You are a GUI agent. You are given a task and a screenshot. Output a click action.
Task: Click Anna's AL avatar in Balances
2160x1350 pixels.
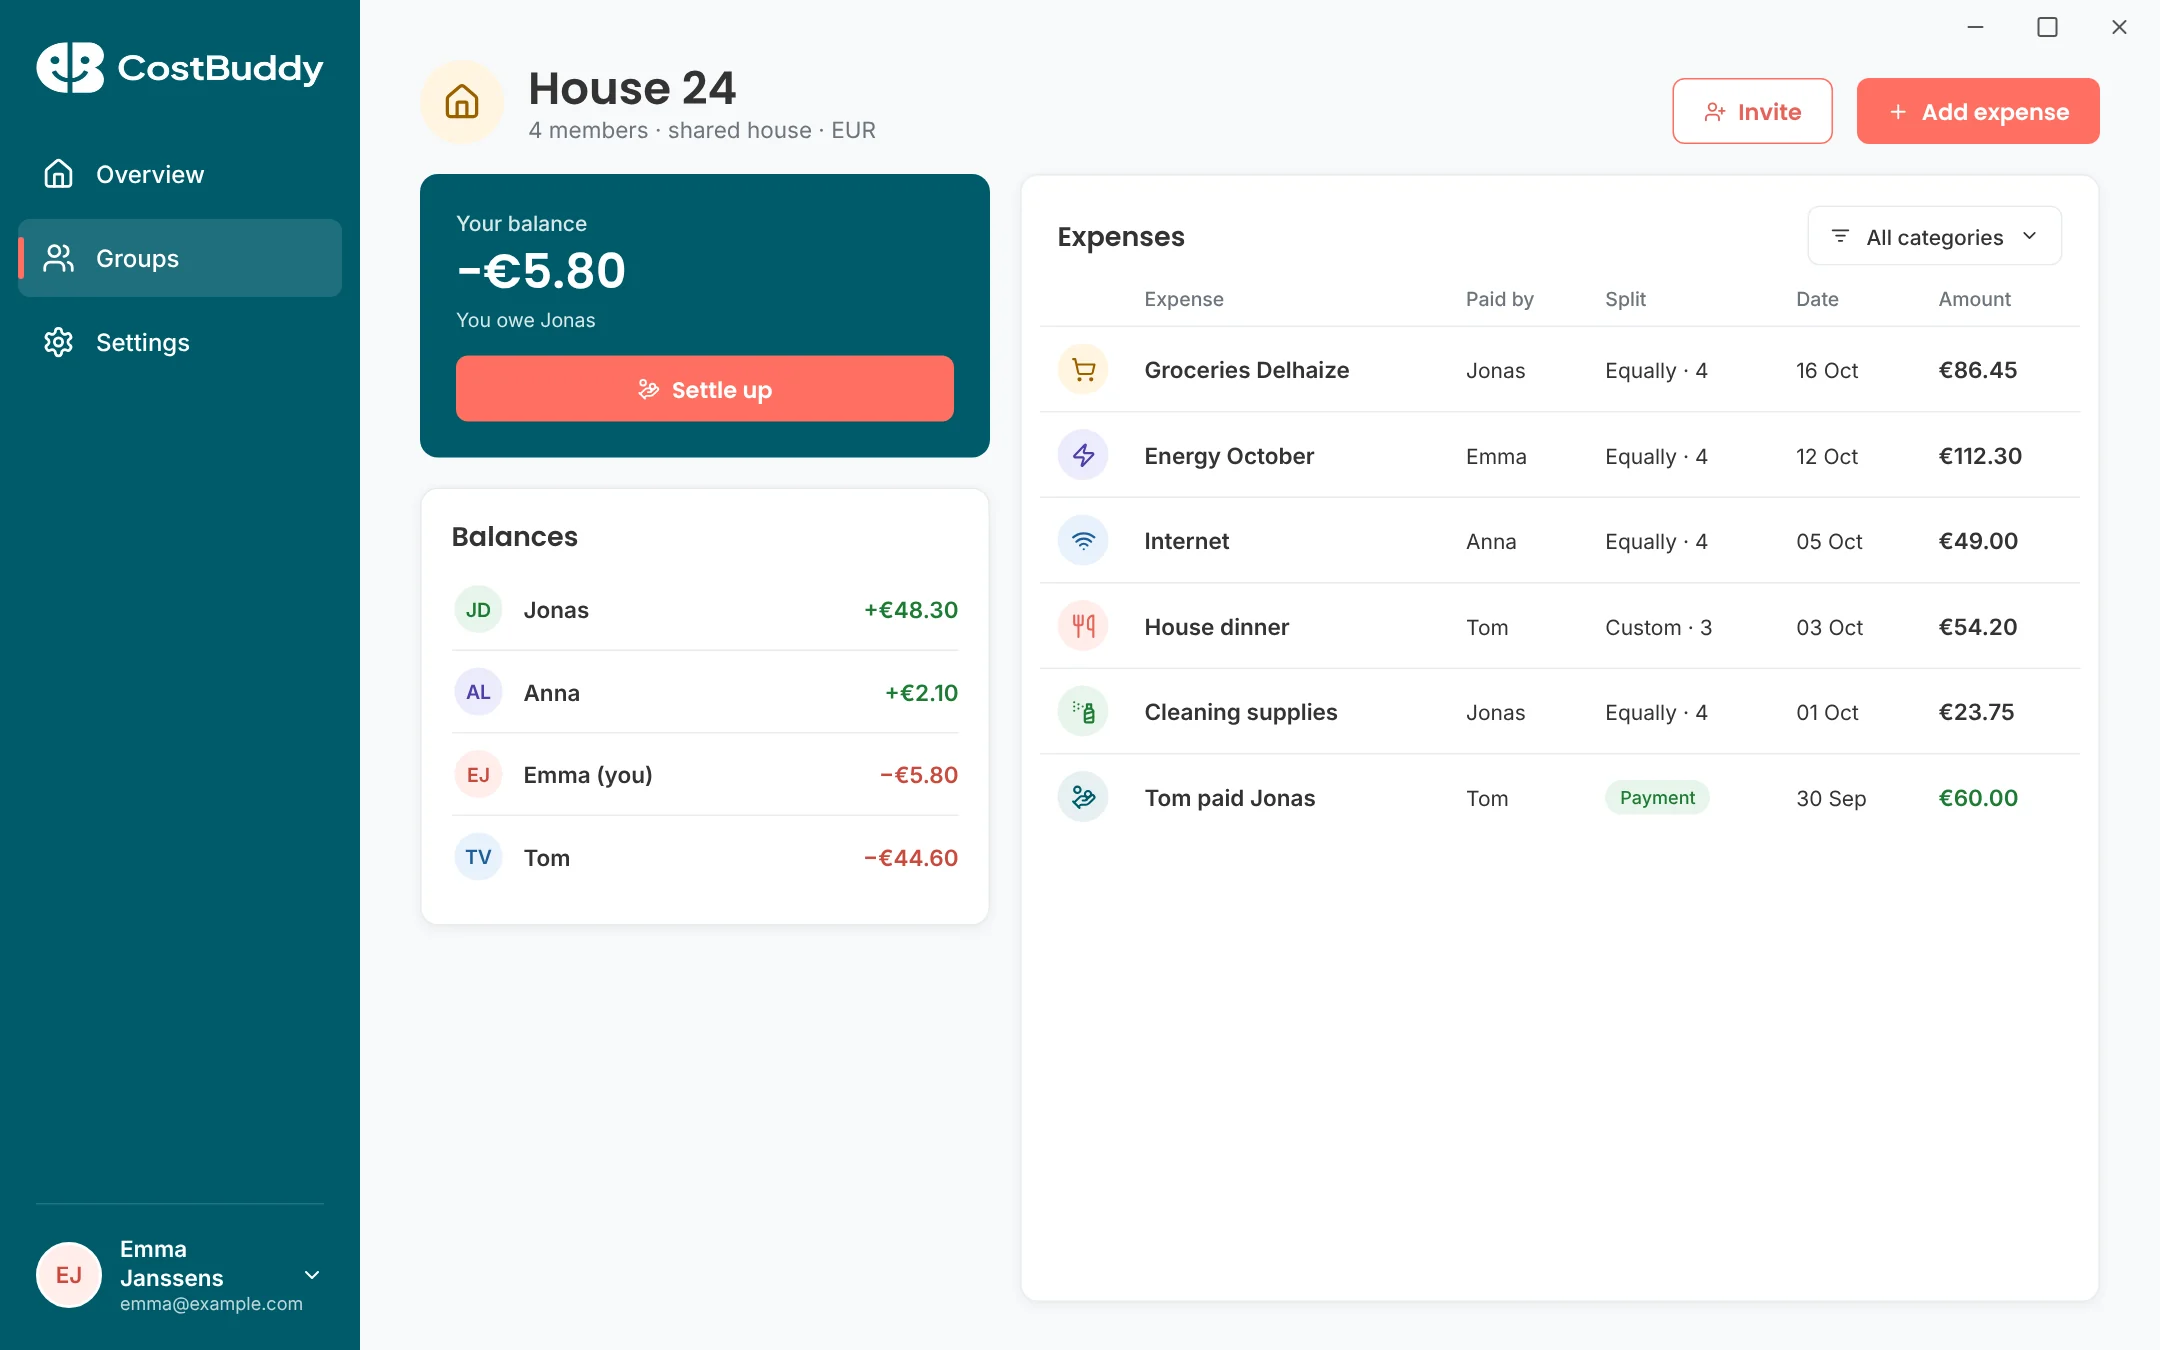click(478, 692)
